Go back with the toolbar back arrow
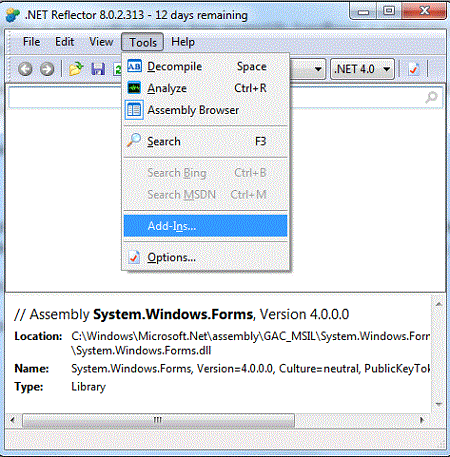The image size is (450, 457). [25, 69]
